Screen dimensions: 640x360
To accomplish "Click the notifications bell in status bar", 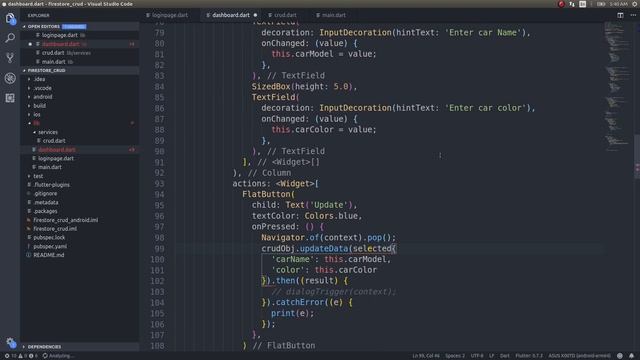I will (631, 356).
